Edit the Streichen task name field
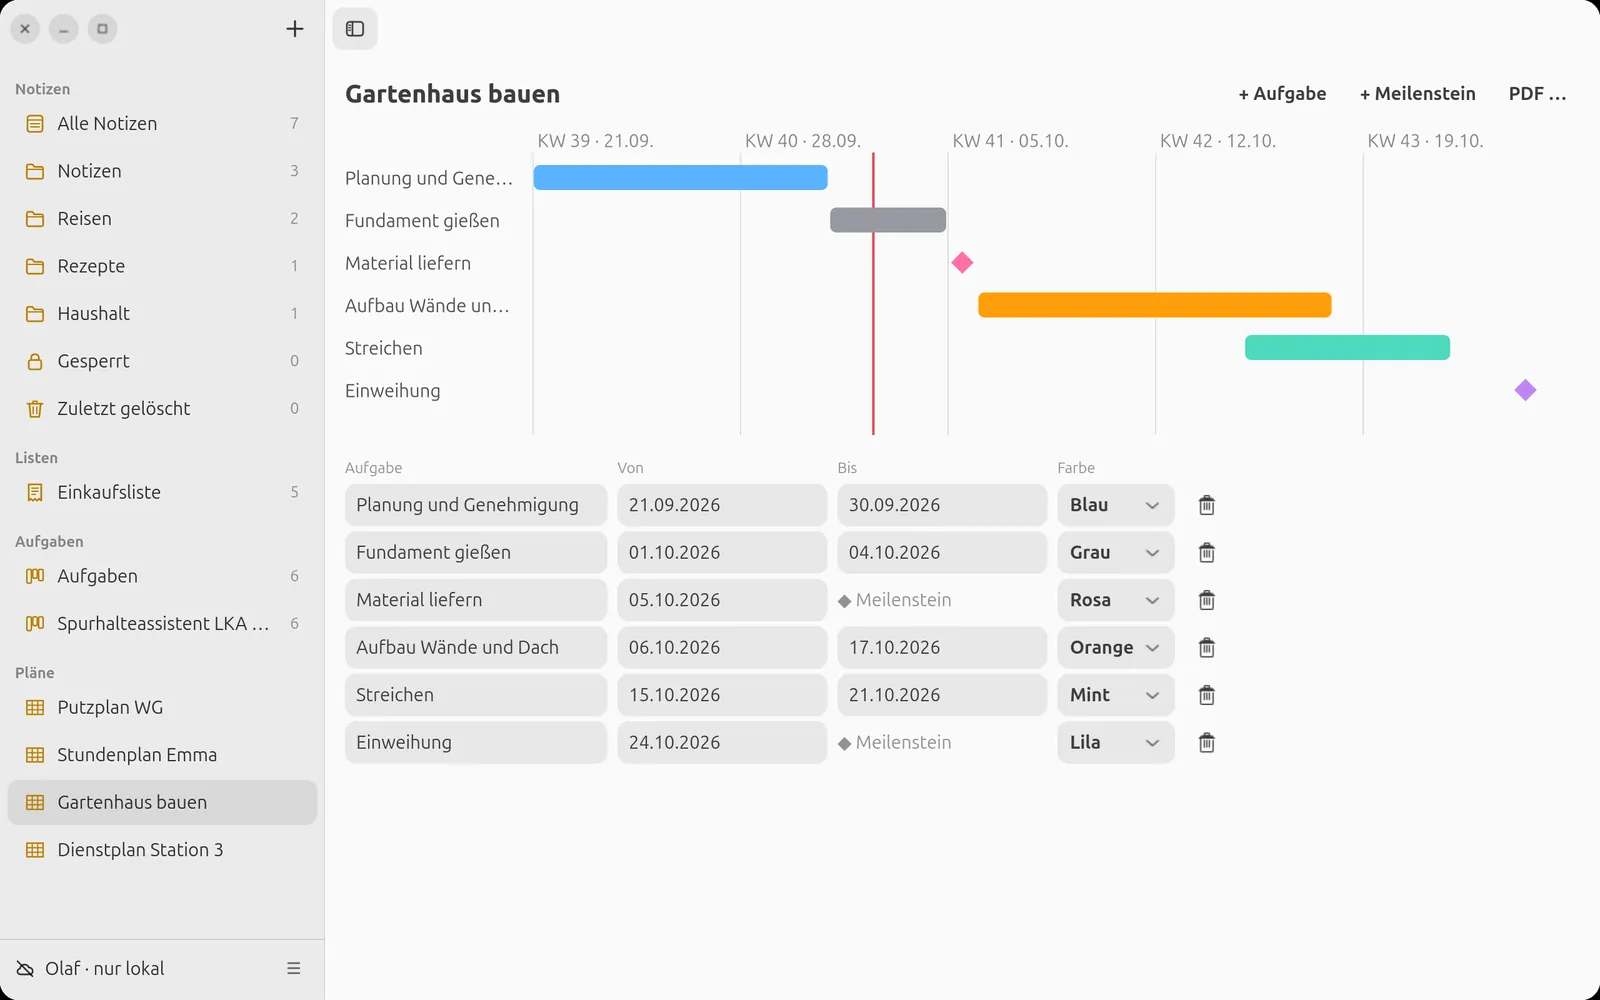This screenshot has height=1000, width=1600. 476,695
